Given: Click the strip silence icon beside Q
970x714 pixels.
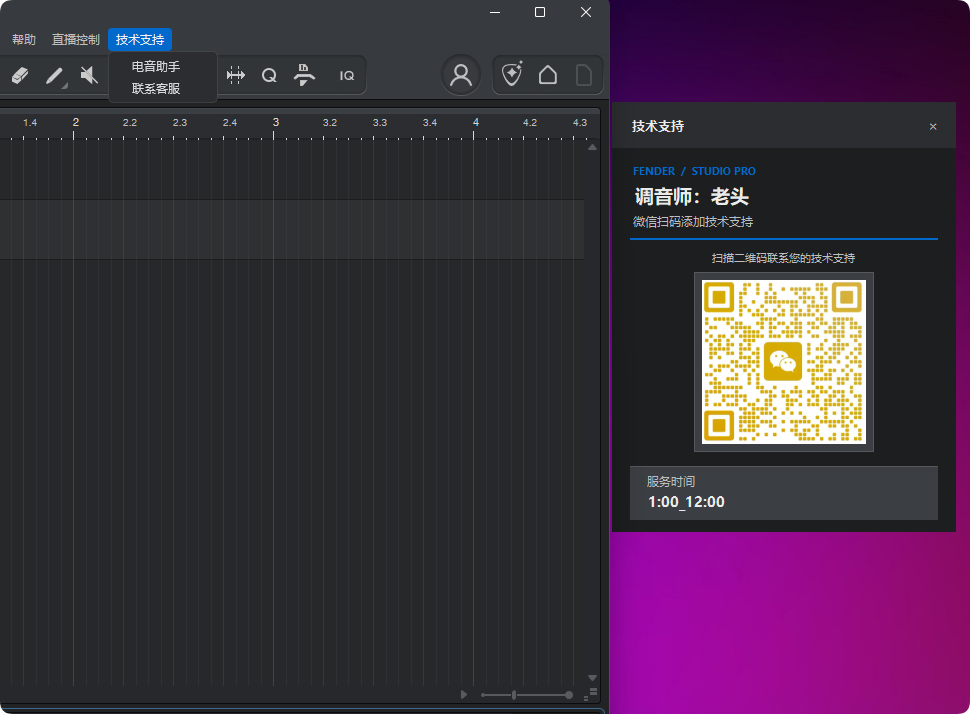Looking at the screenshot, I should coord(304,75).
